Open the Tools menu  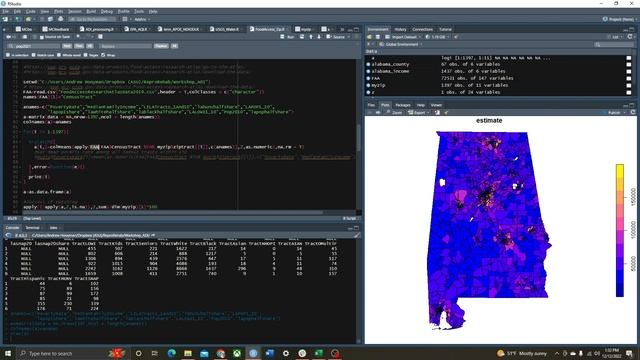click(139, 11)
